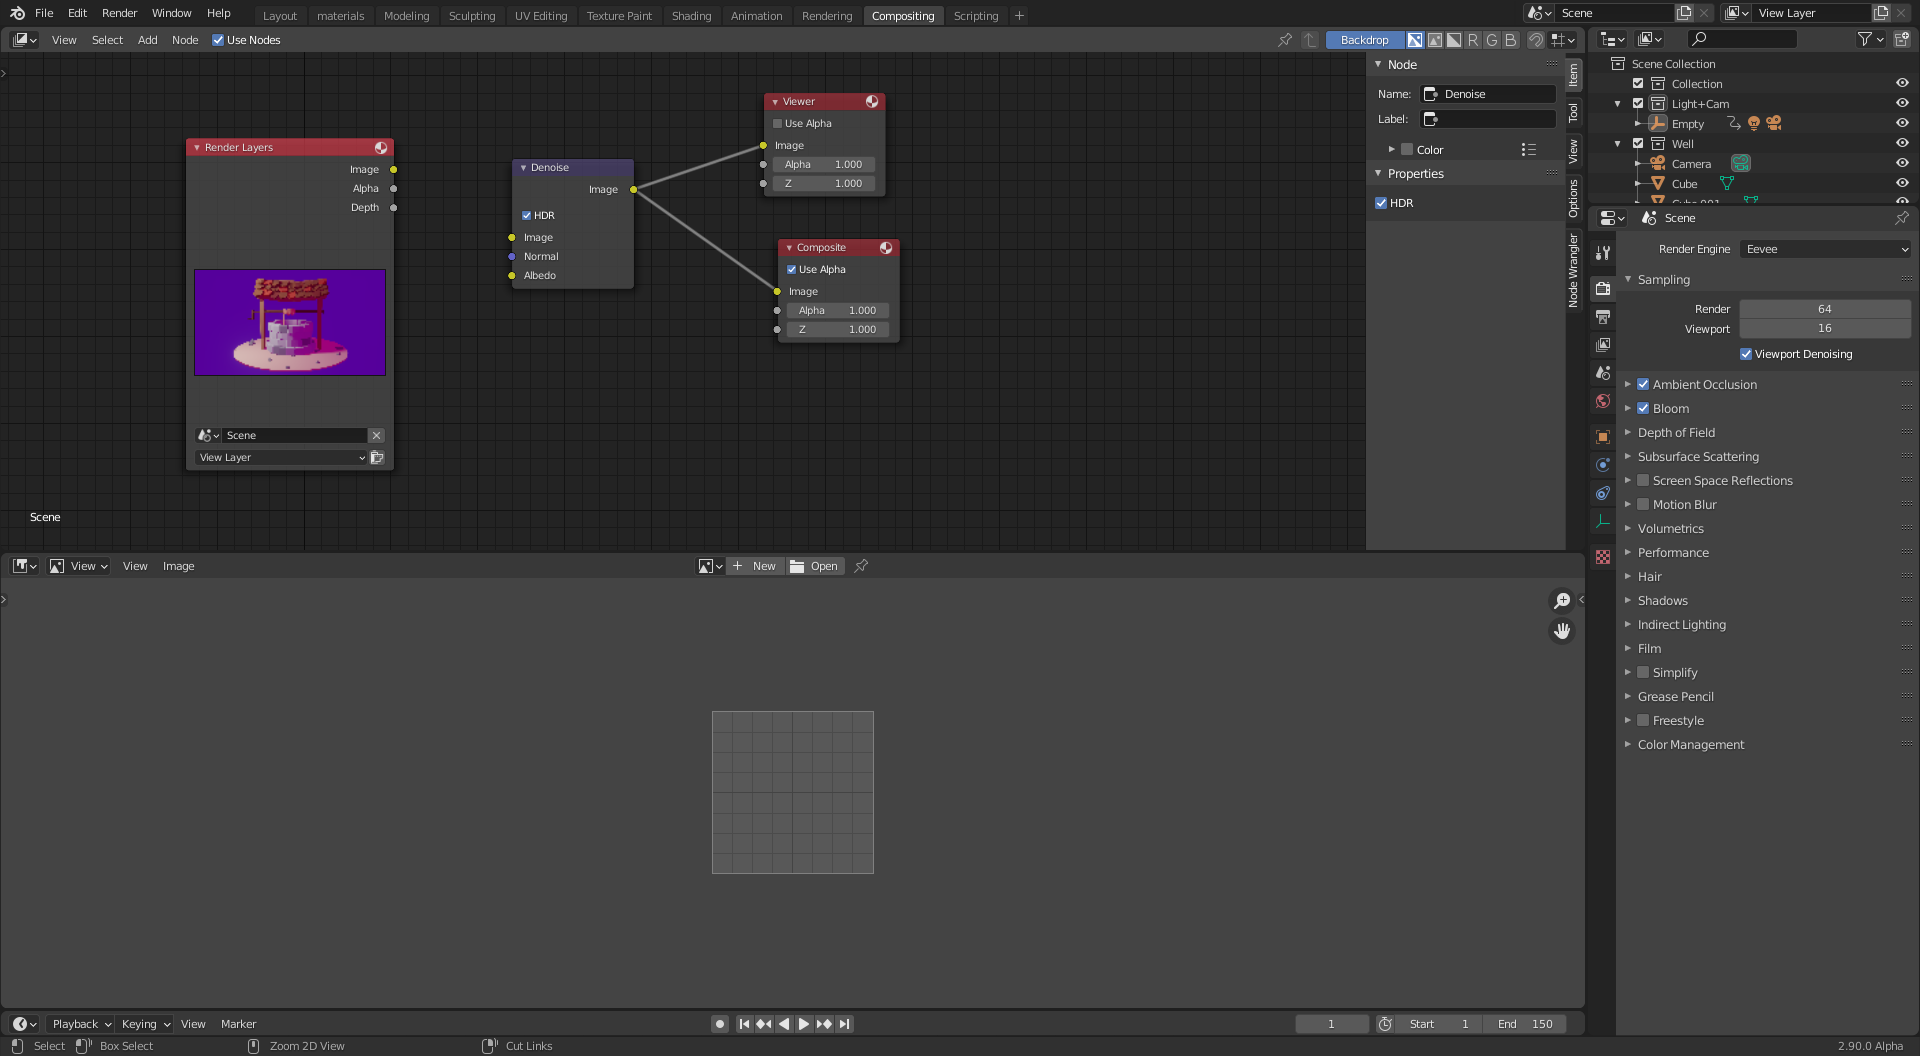Jump to the end frame button
1920x1056 pixels.
pos(845,1024)
